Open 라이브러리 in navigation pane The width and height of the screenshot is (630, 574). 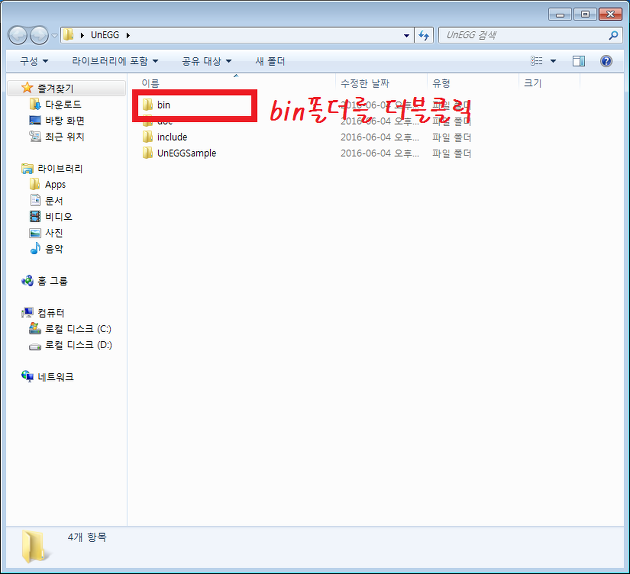tap(60, 168)
